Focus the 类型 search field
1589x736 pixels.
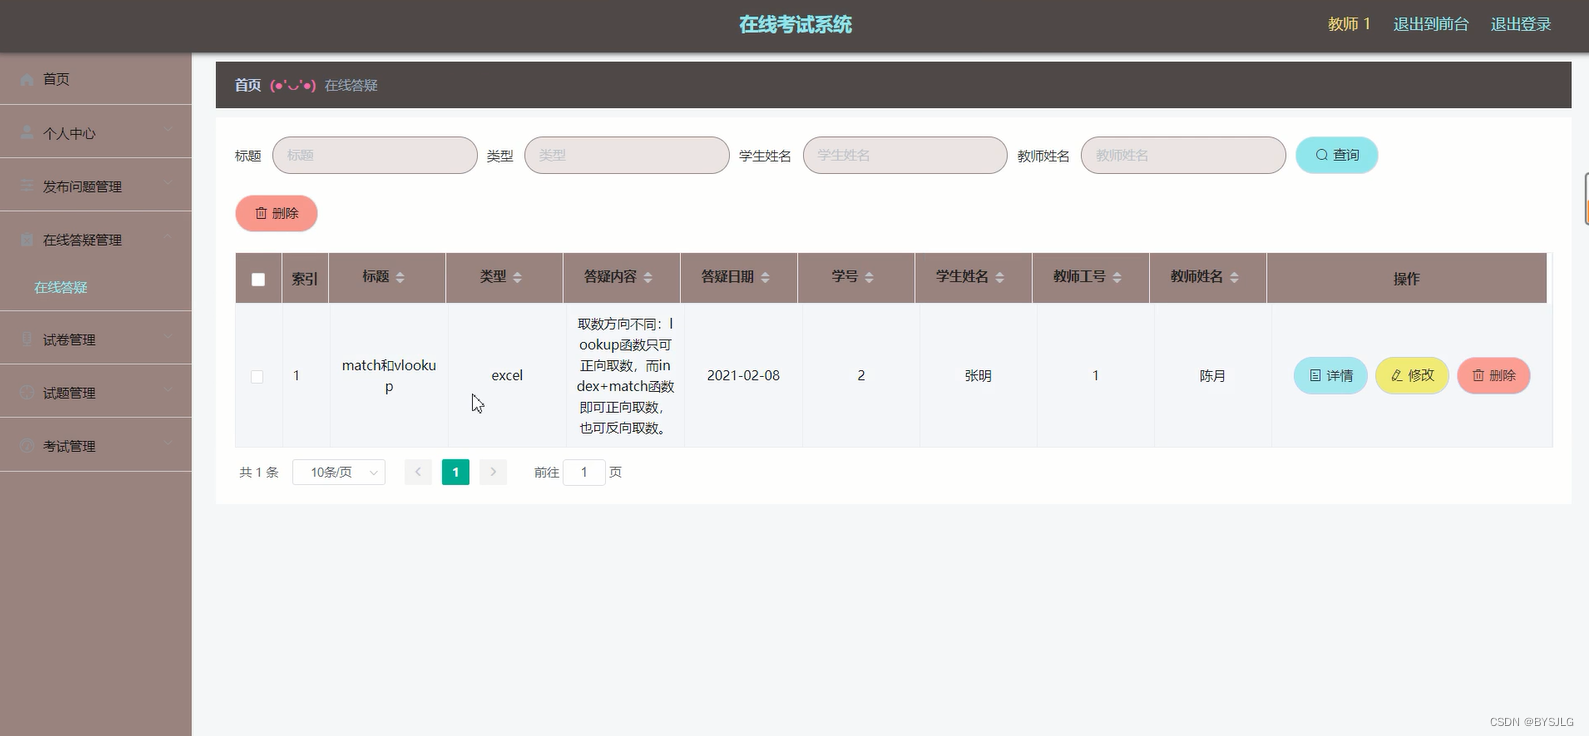click(627, 155)
